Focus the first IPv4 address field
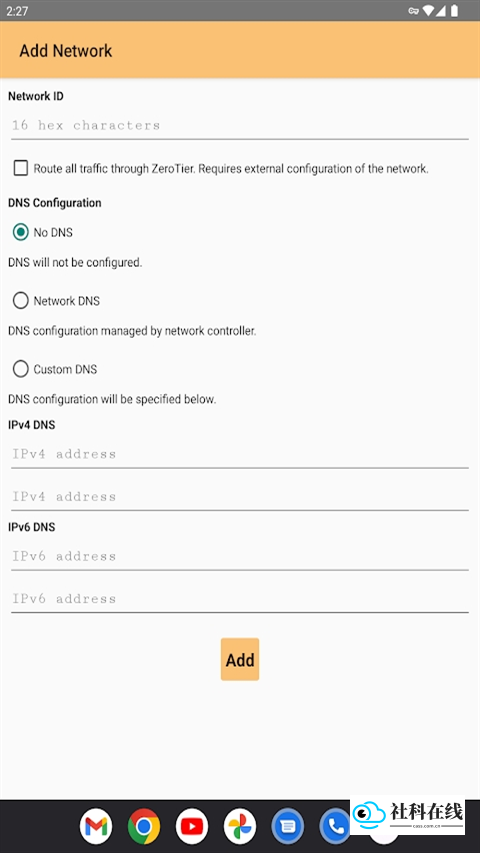 pyautogui.click(x=239, y=454)
